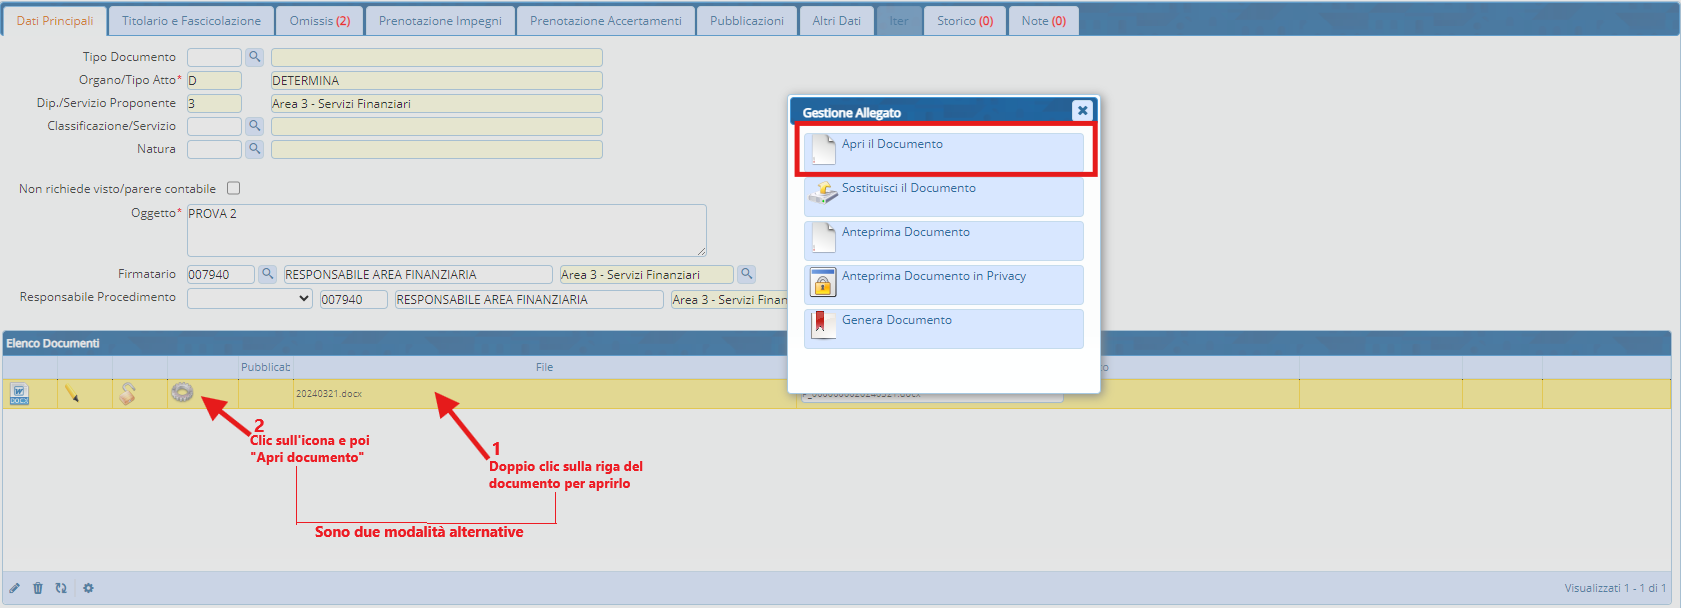Click the lookup magnifier next to Firmatario code
The height and width of the screenshot is (608, 1681).
point(268,274)
